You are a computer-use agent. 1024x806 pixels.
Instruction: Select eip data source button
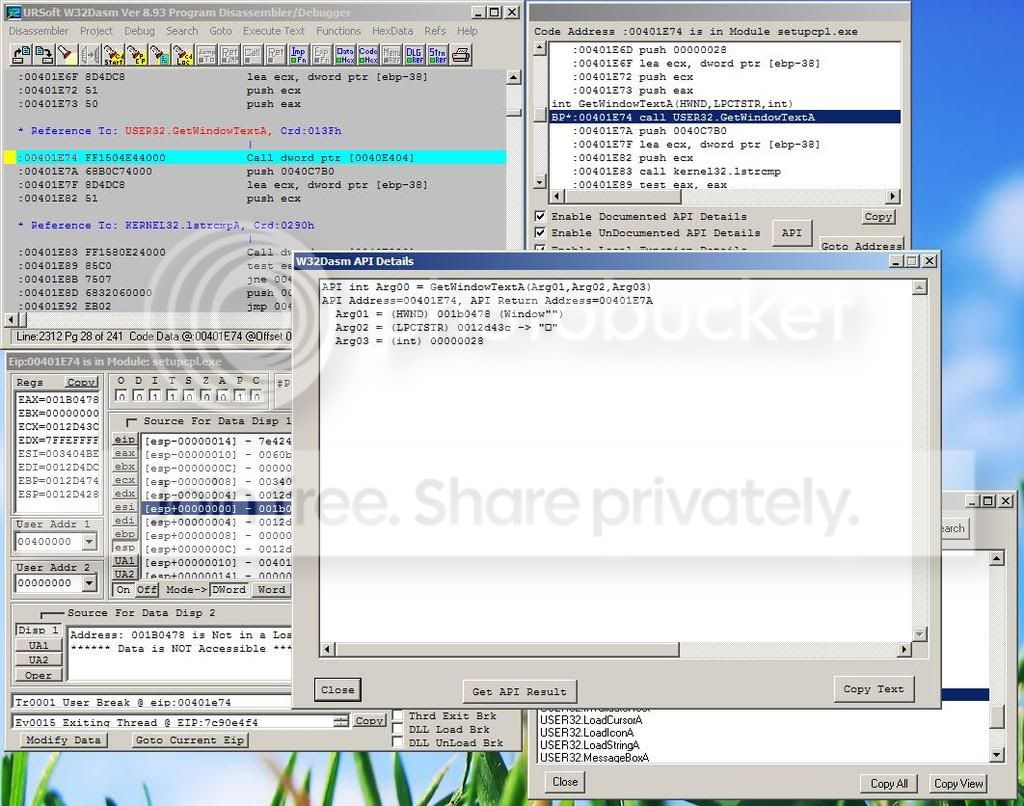click(125, 440)
